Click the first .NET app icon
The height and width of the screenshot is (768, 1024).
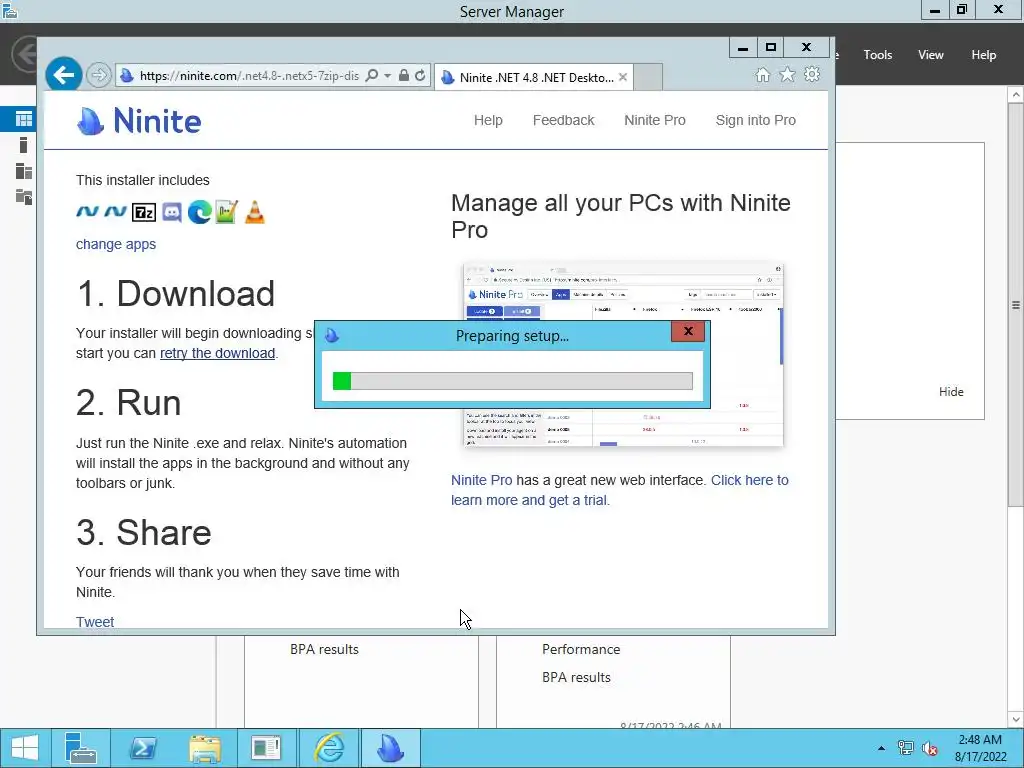(x=87, y=212)
